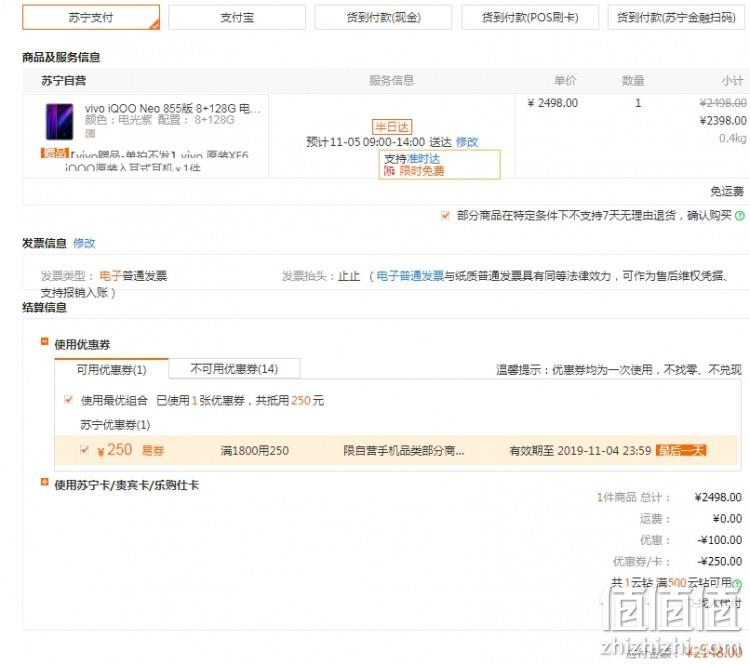Screen dimensions: 750x664
Task: Click the ¥2398.00 subtotal price
Action: pos(723,121)
